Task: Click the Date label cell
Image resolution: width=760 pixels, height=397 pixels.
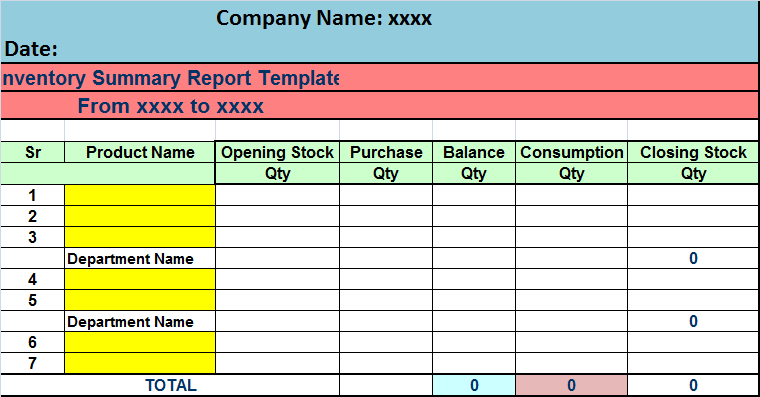Action: click(31, 49)
